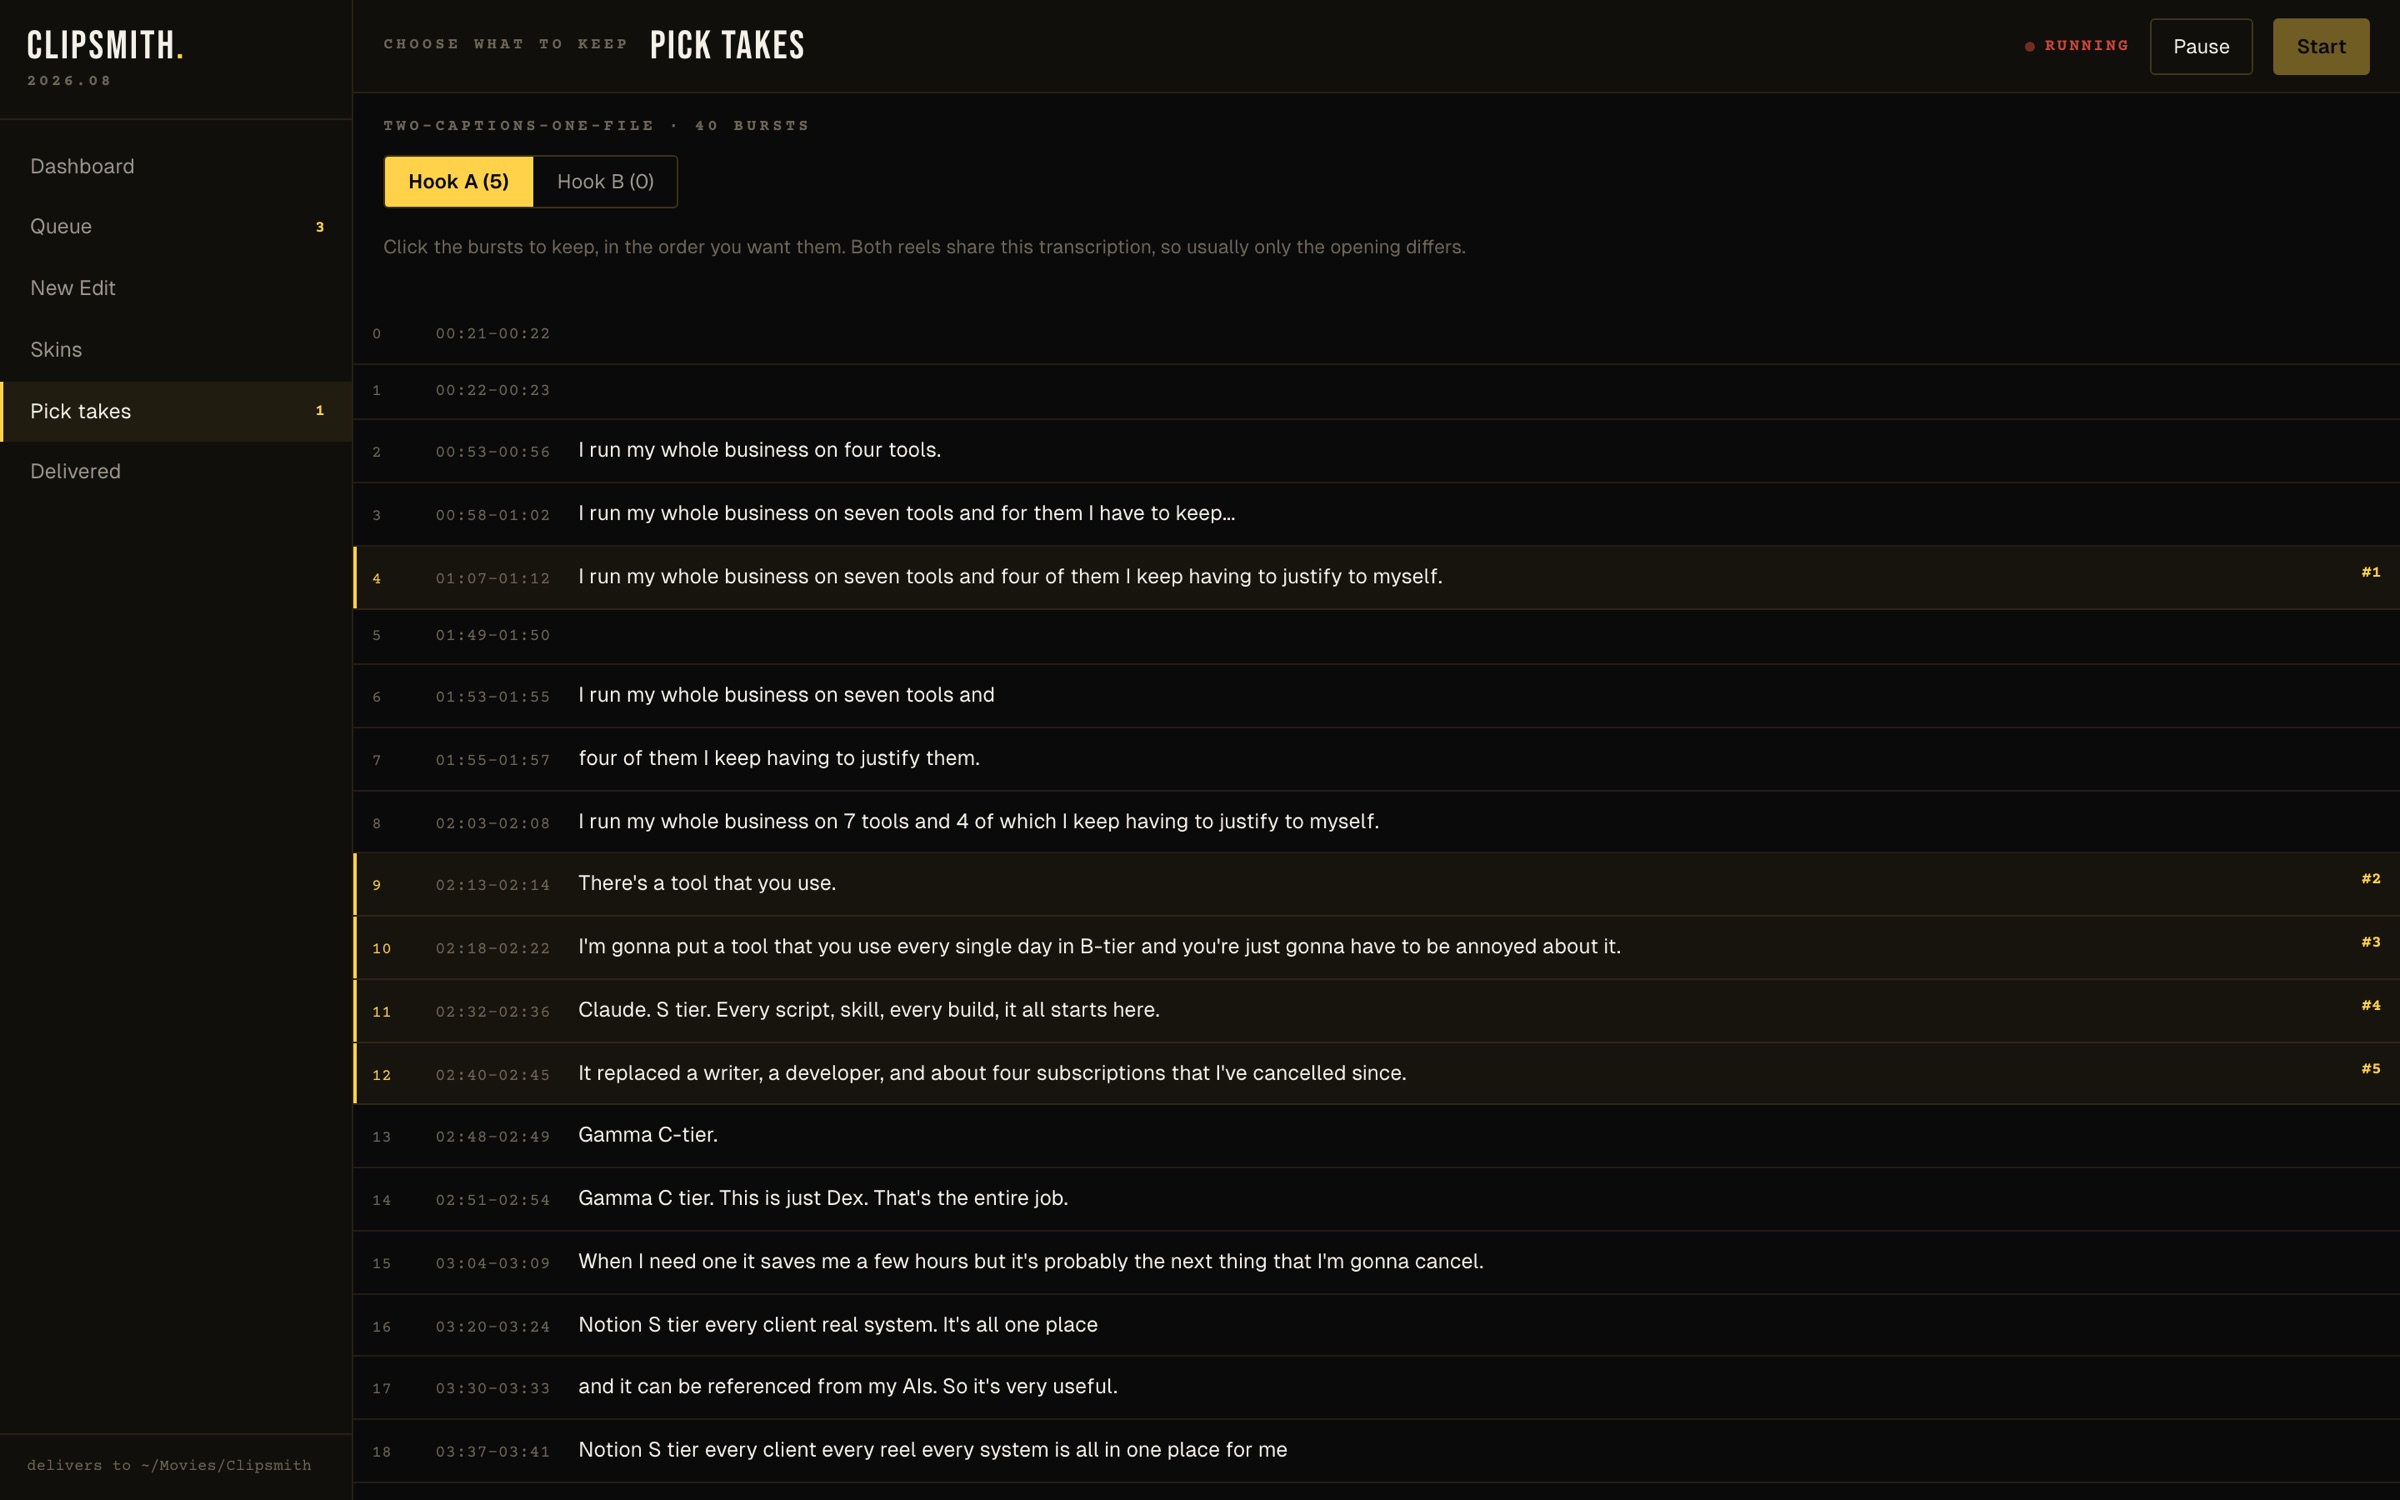Viewport: 2400px width, 1500px height.
Task: Select empty burst 0 at 00:21–00:22
Action: 1376,334
